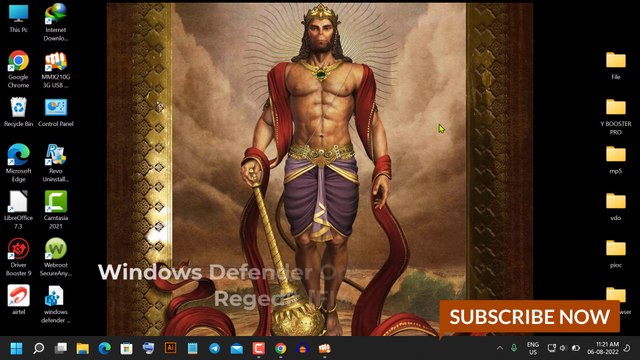Open taskbar Search

point(38,348)
